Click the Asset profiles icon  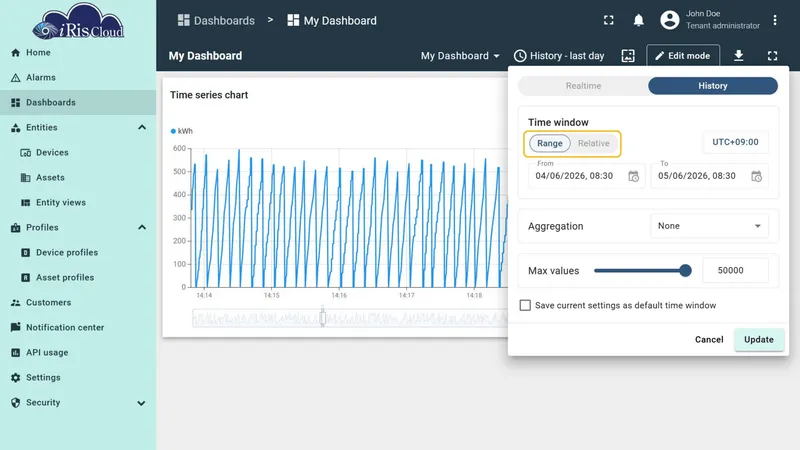pyautogui.click(x=26, y=278)
